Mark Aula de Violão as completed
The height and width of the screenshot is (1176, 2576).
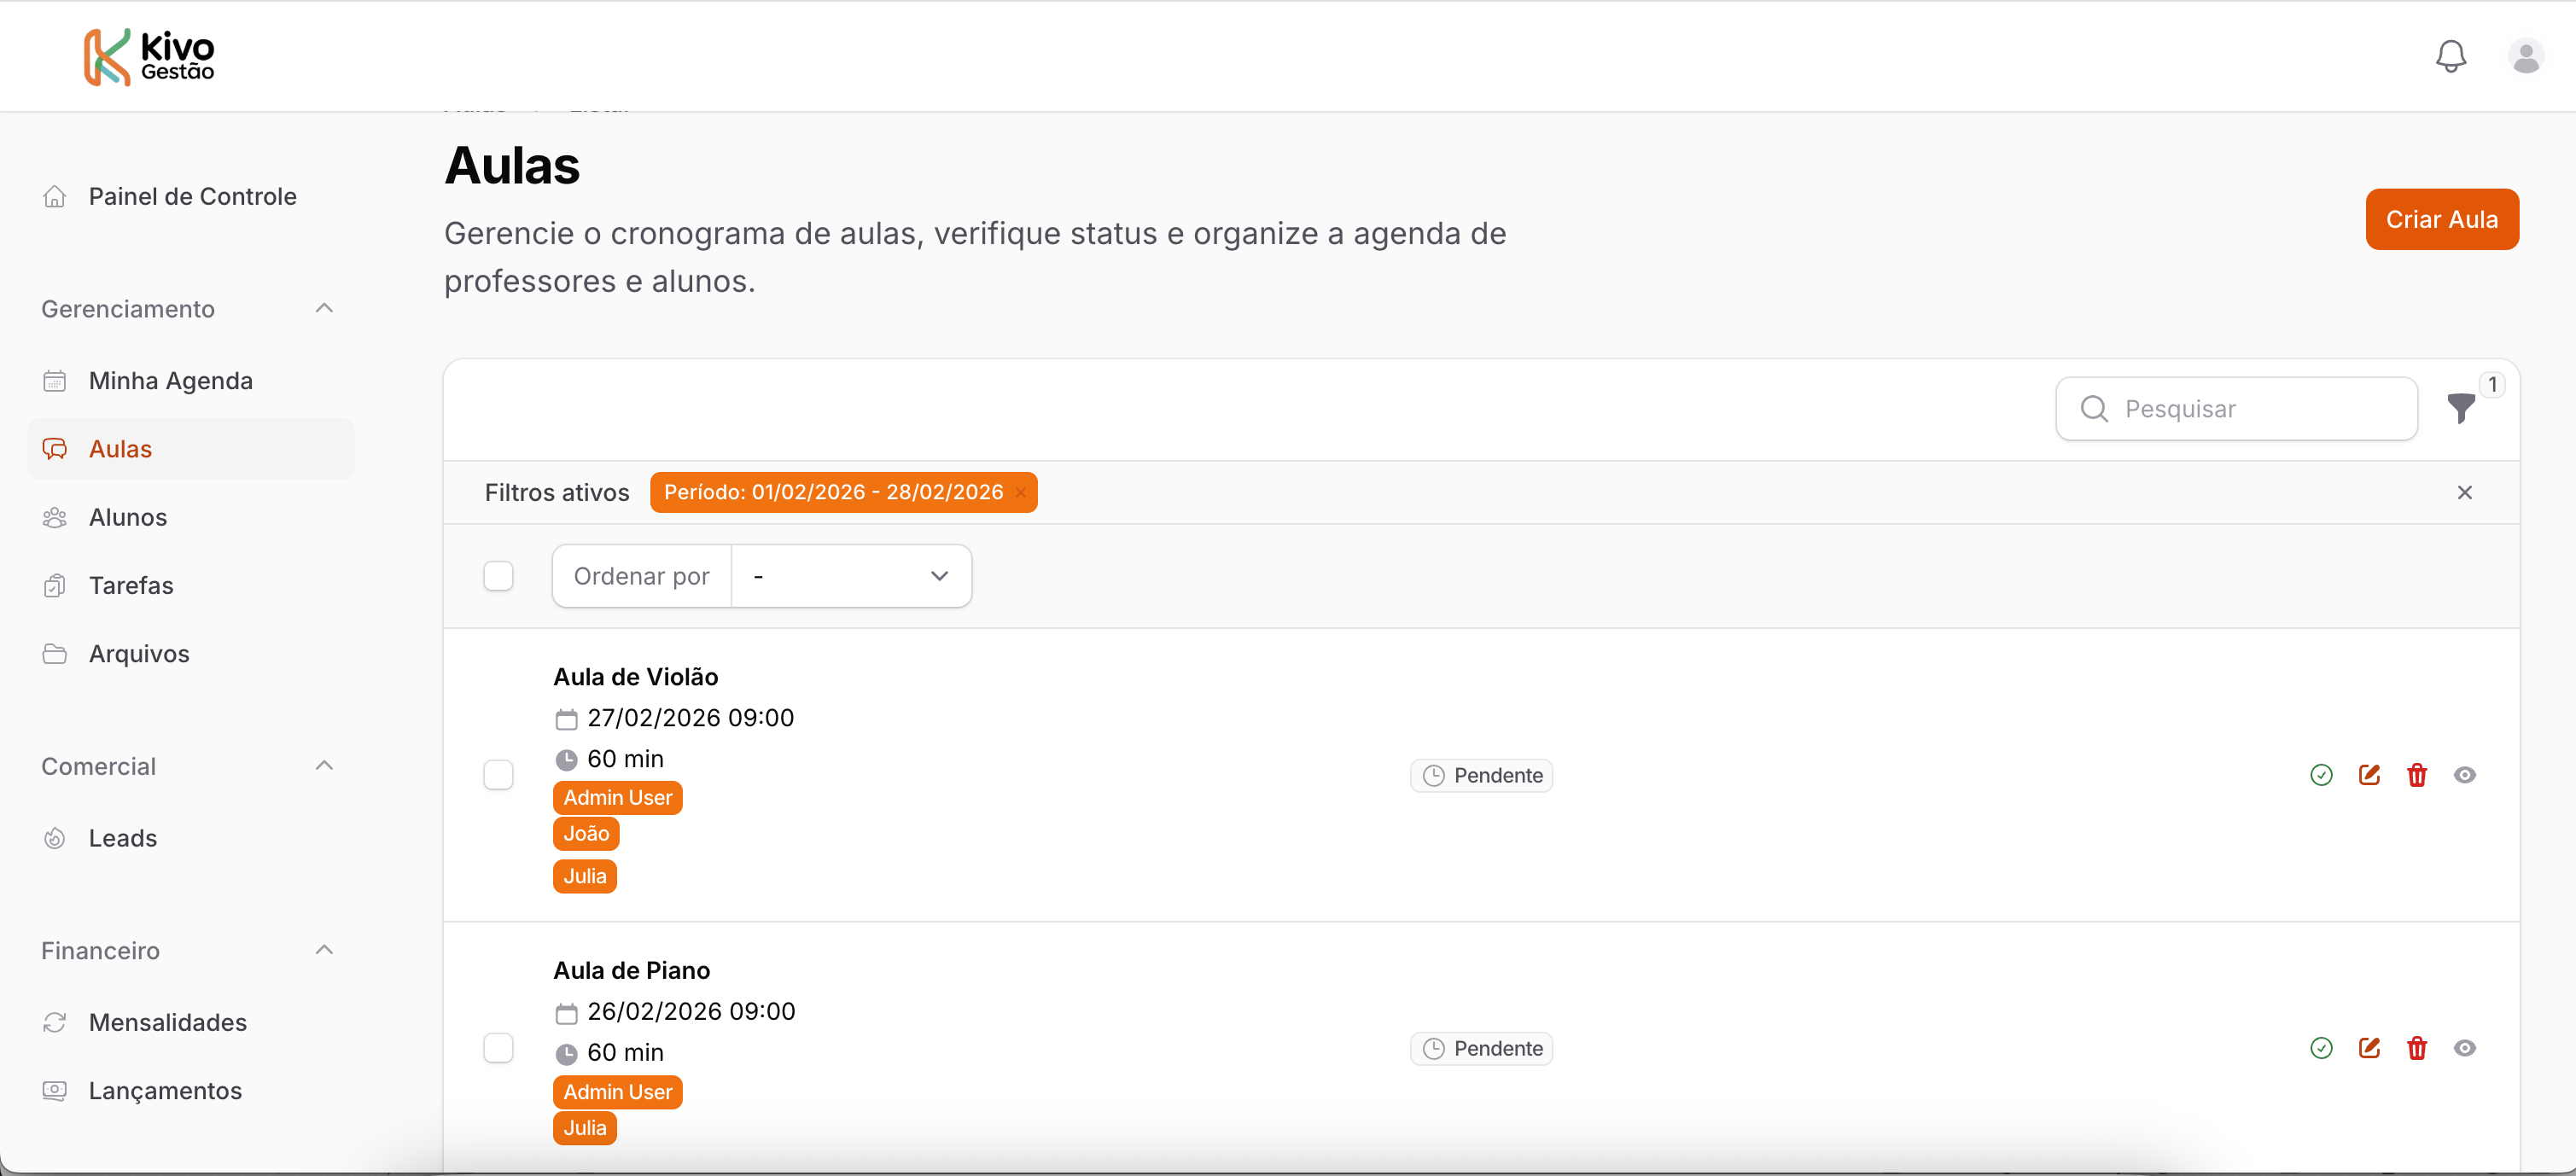[x=2321, y=775]
